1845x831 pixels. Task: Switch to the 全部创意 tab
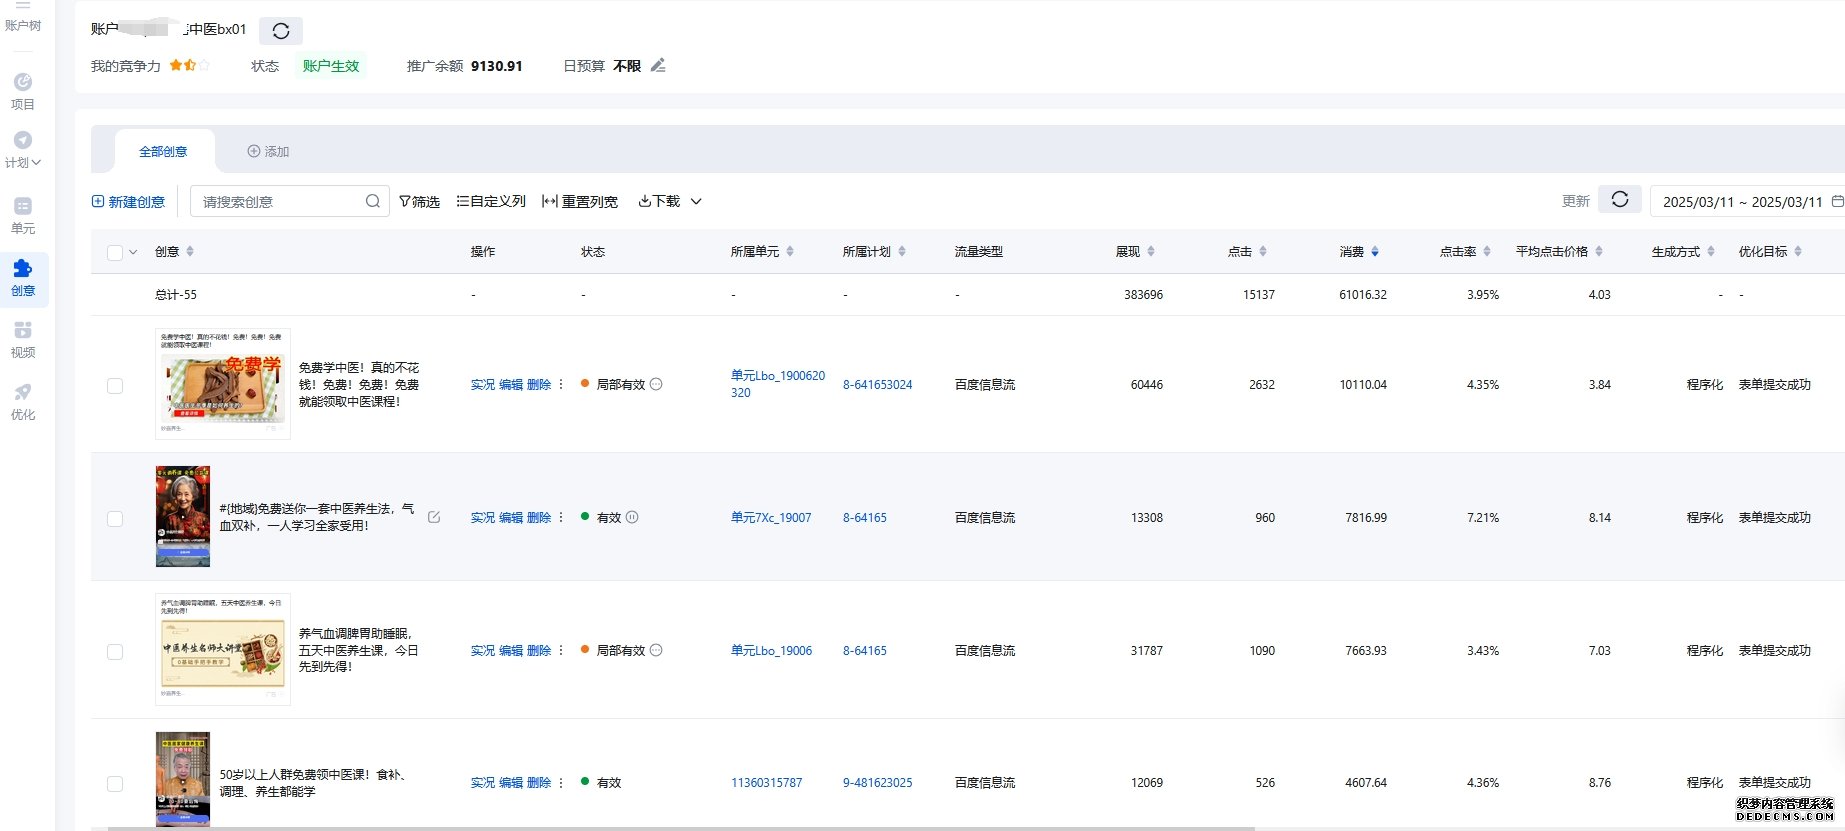tap(163, 152)
